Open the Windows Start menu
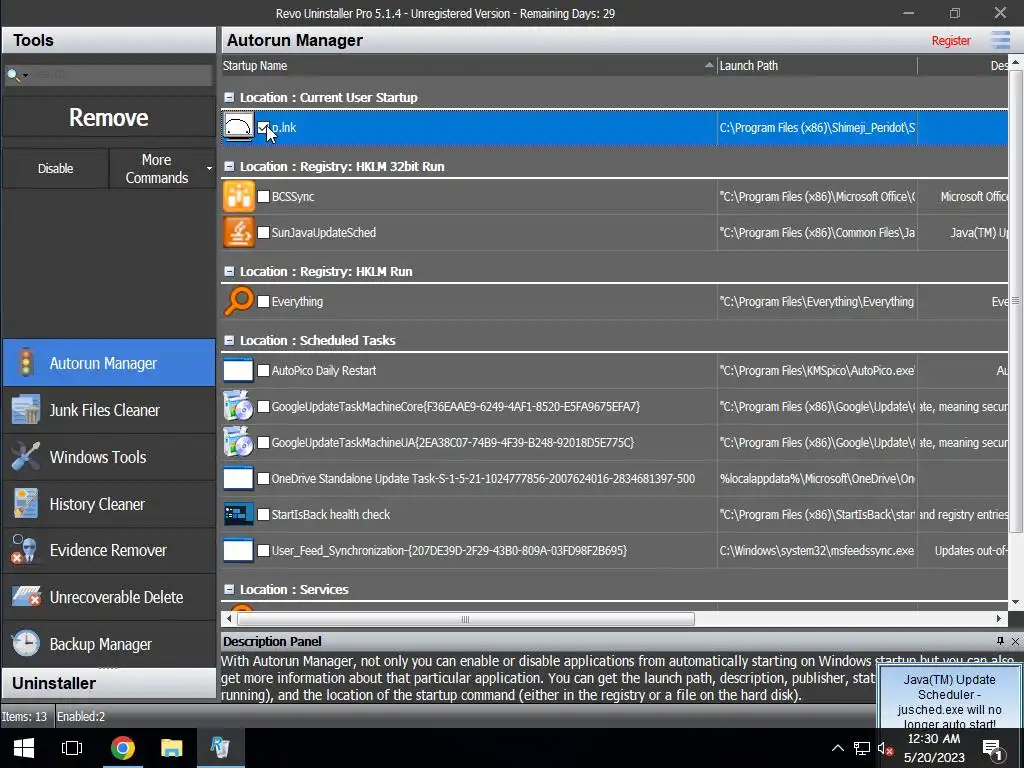Viewport: 1024px width, 768px height. coord(24,748)
